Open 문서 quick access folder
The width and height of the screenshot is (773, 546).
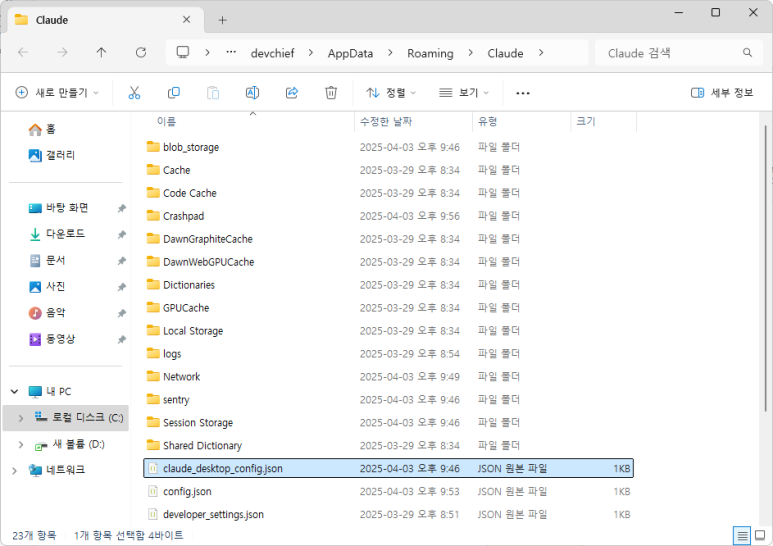(47, 260)
